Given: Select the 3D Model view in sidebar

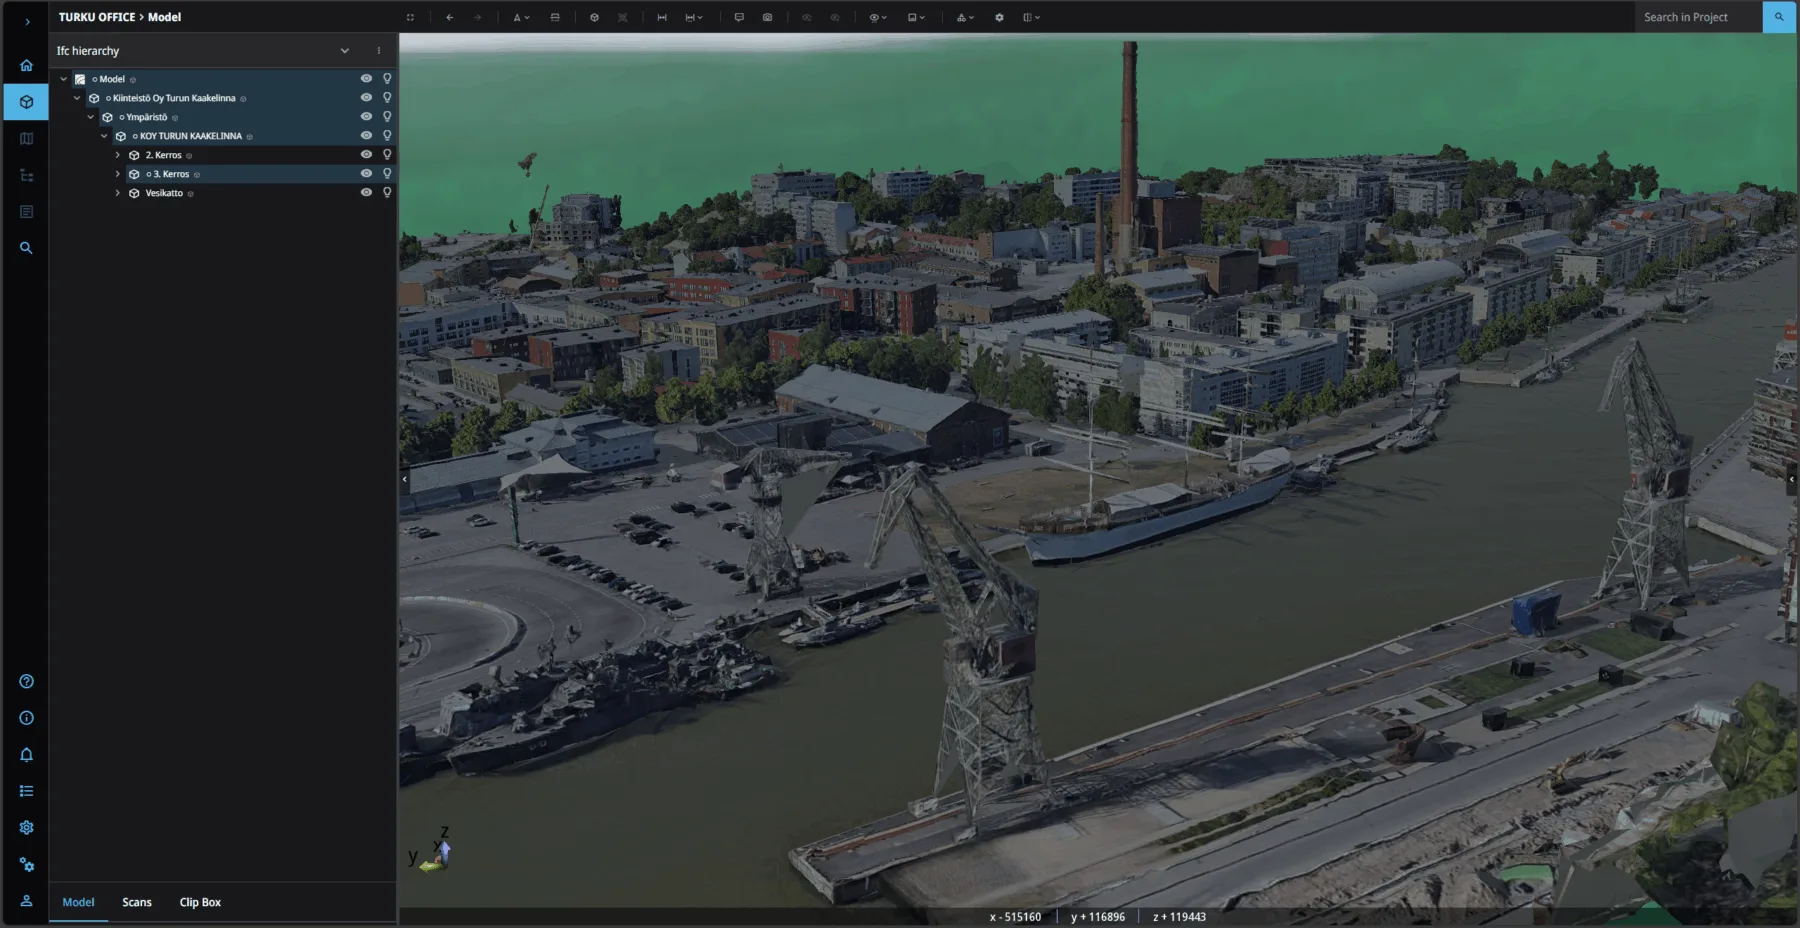Looking at the screenshot, I should point(26,101).
